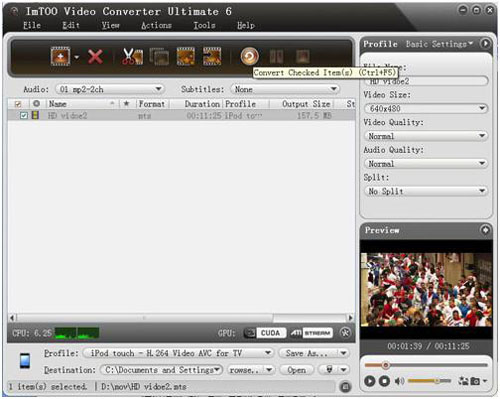Toggle the check-all header checkbox
The height and width of the screenshot is (399, 500).
(x=18, y=104)
